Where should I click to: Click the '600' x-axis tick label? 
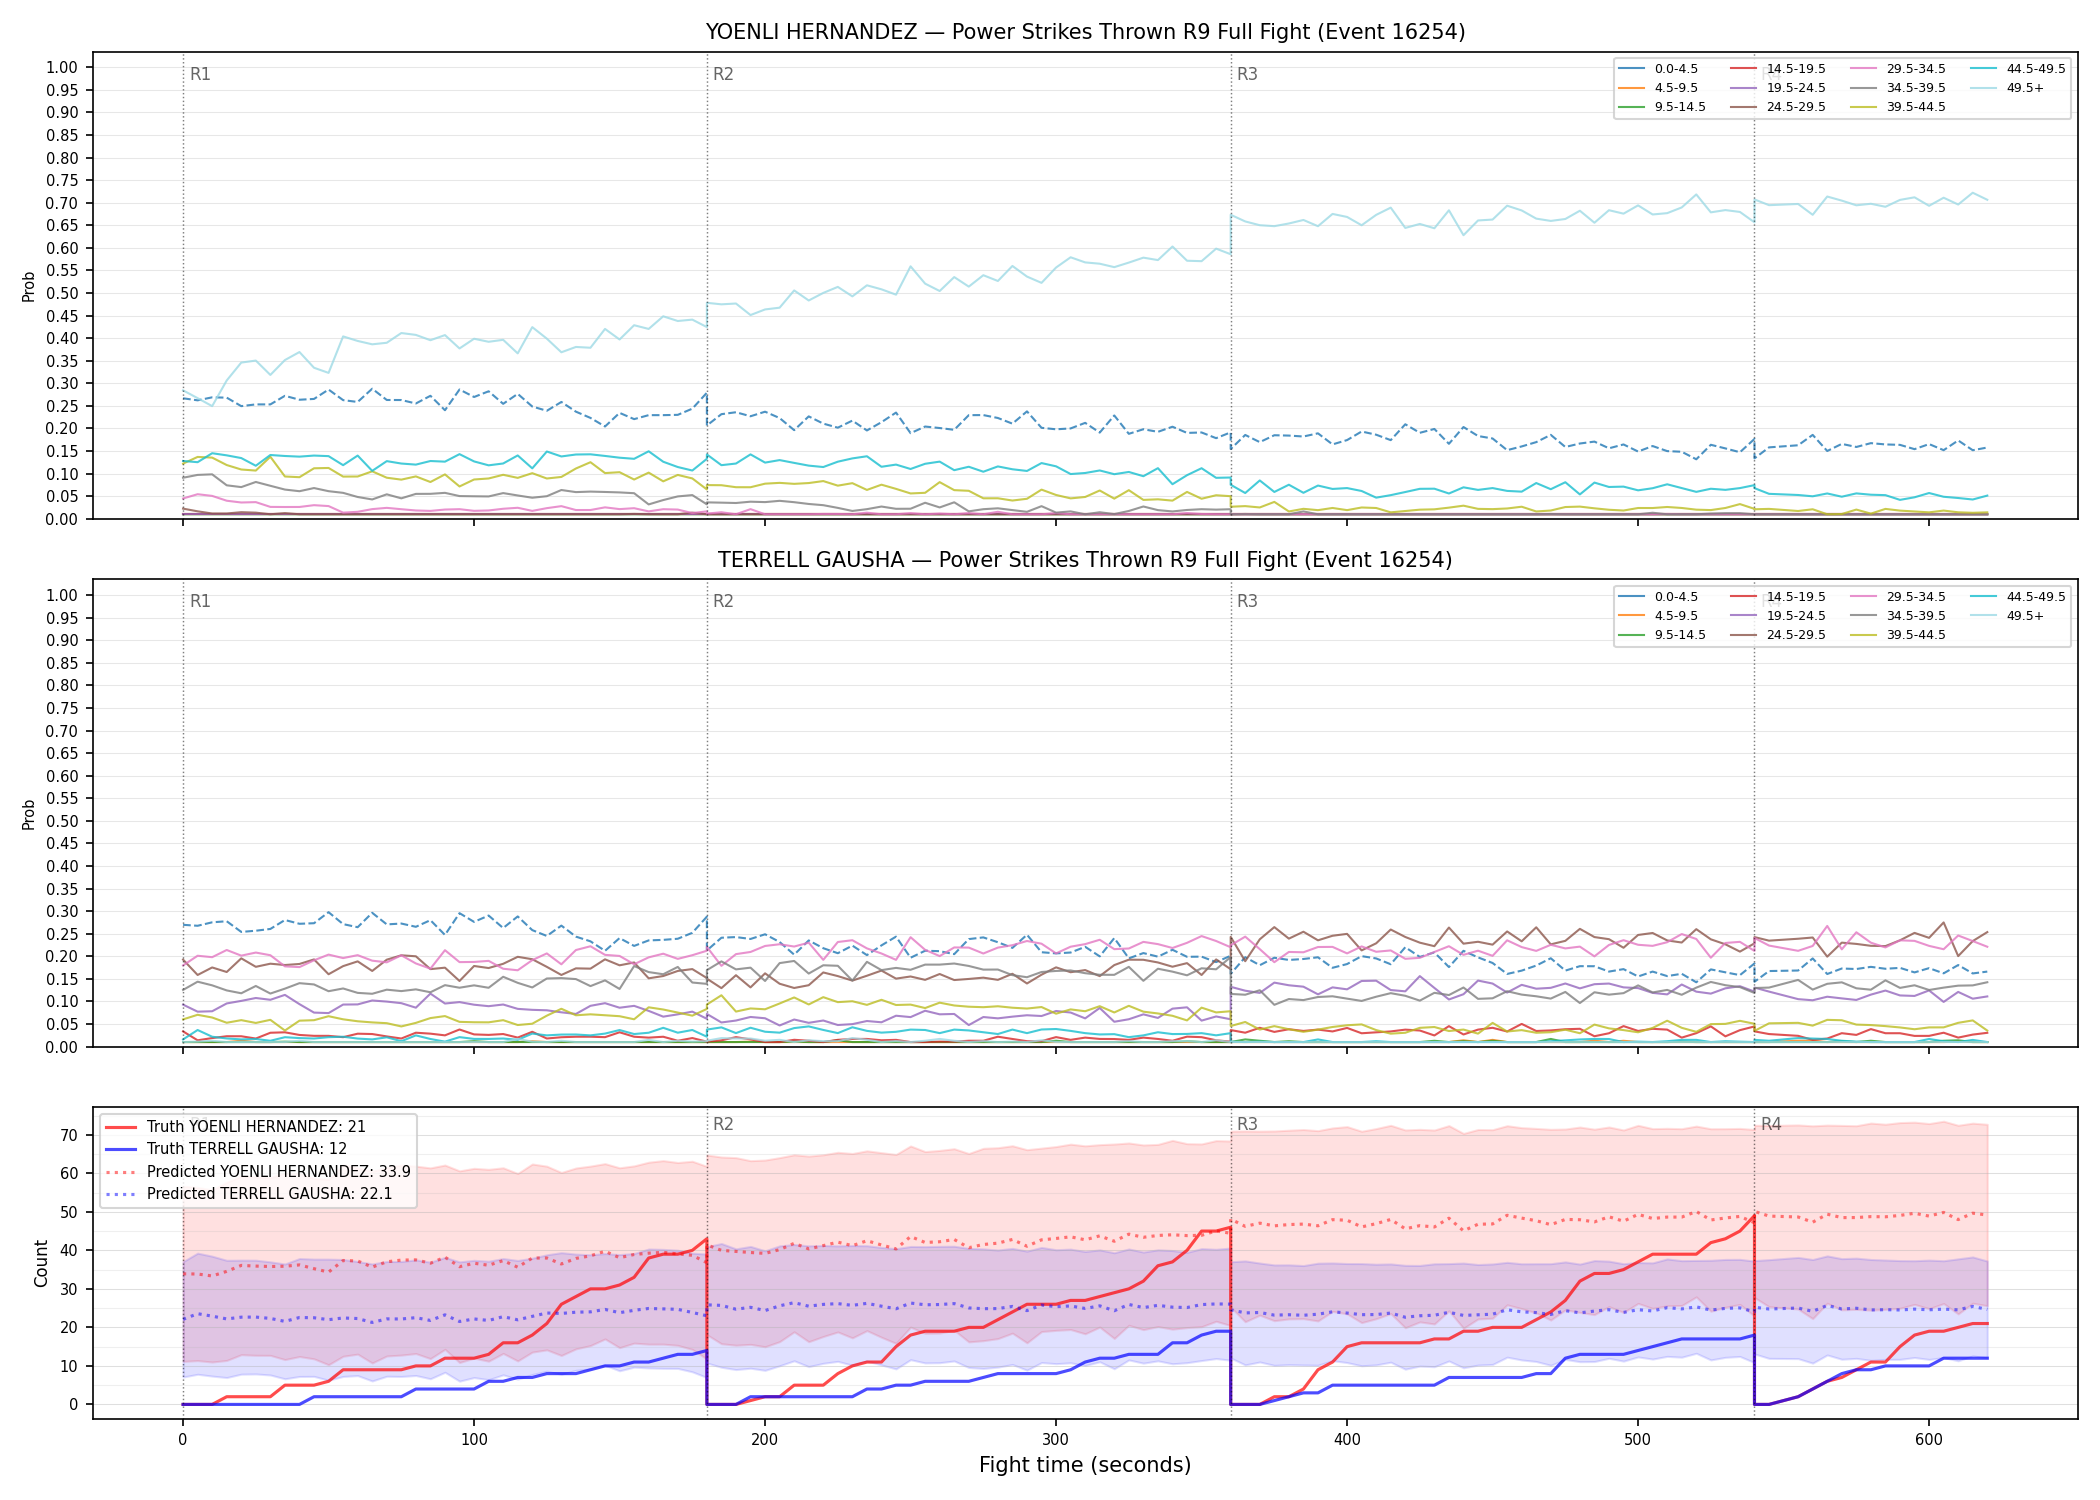tap(1929, 1440)
